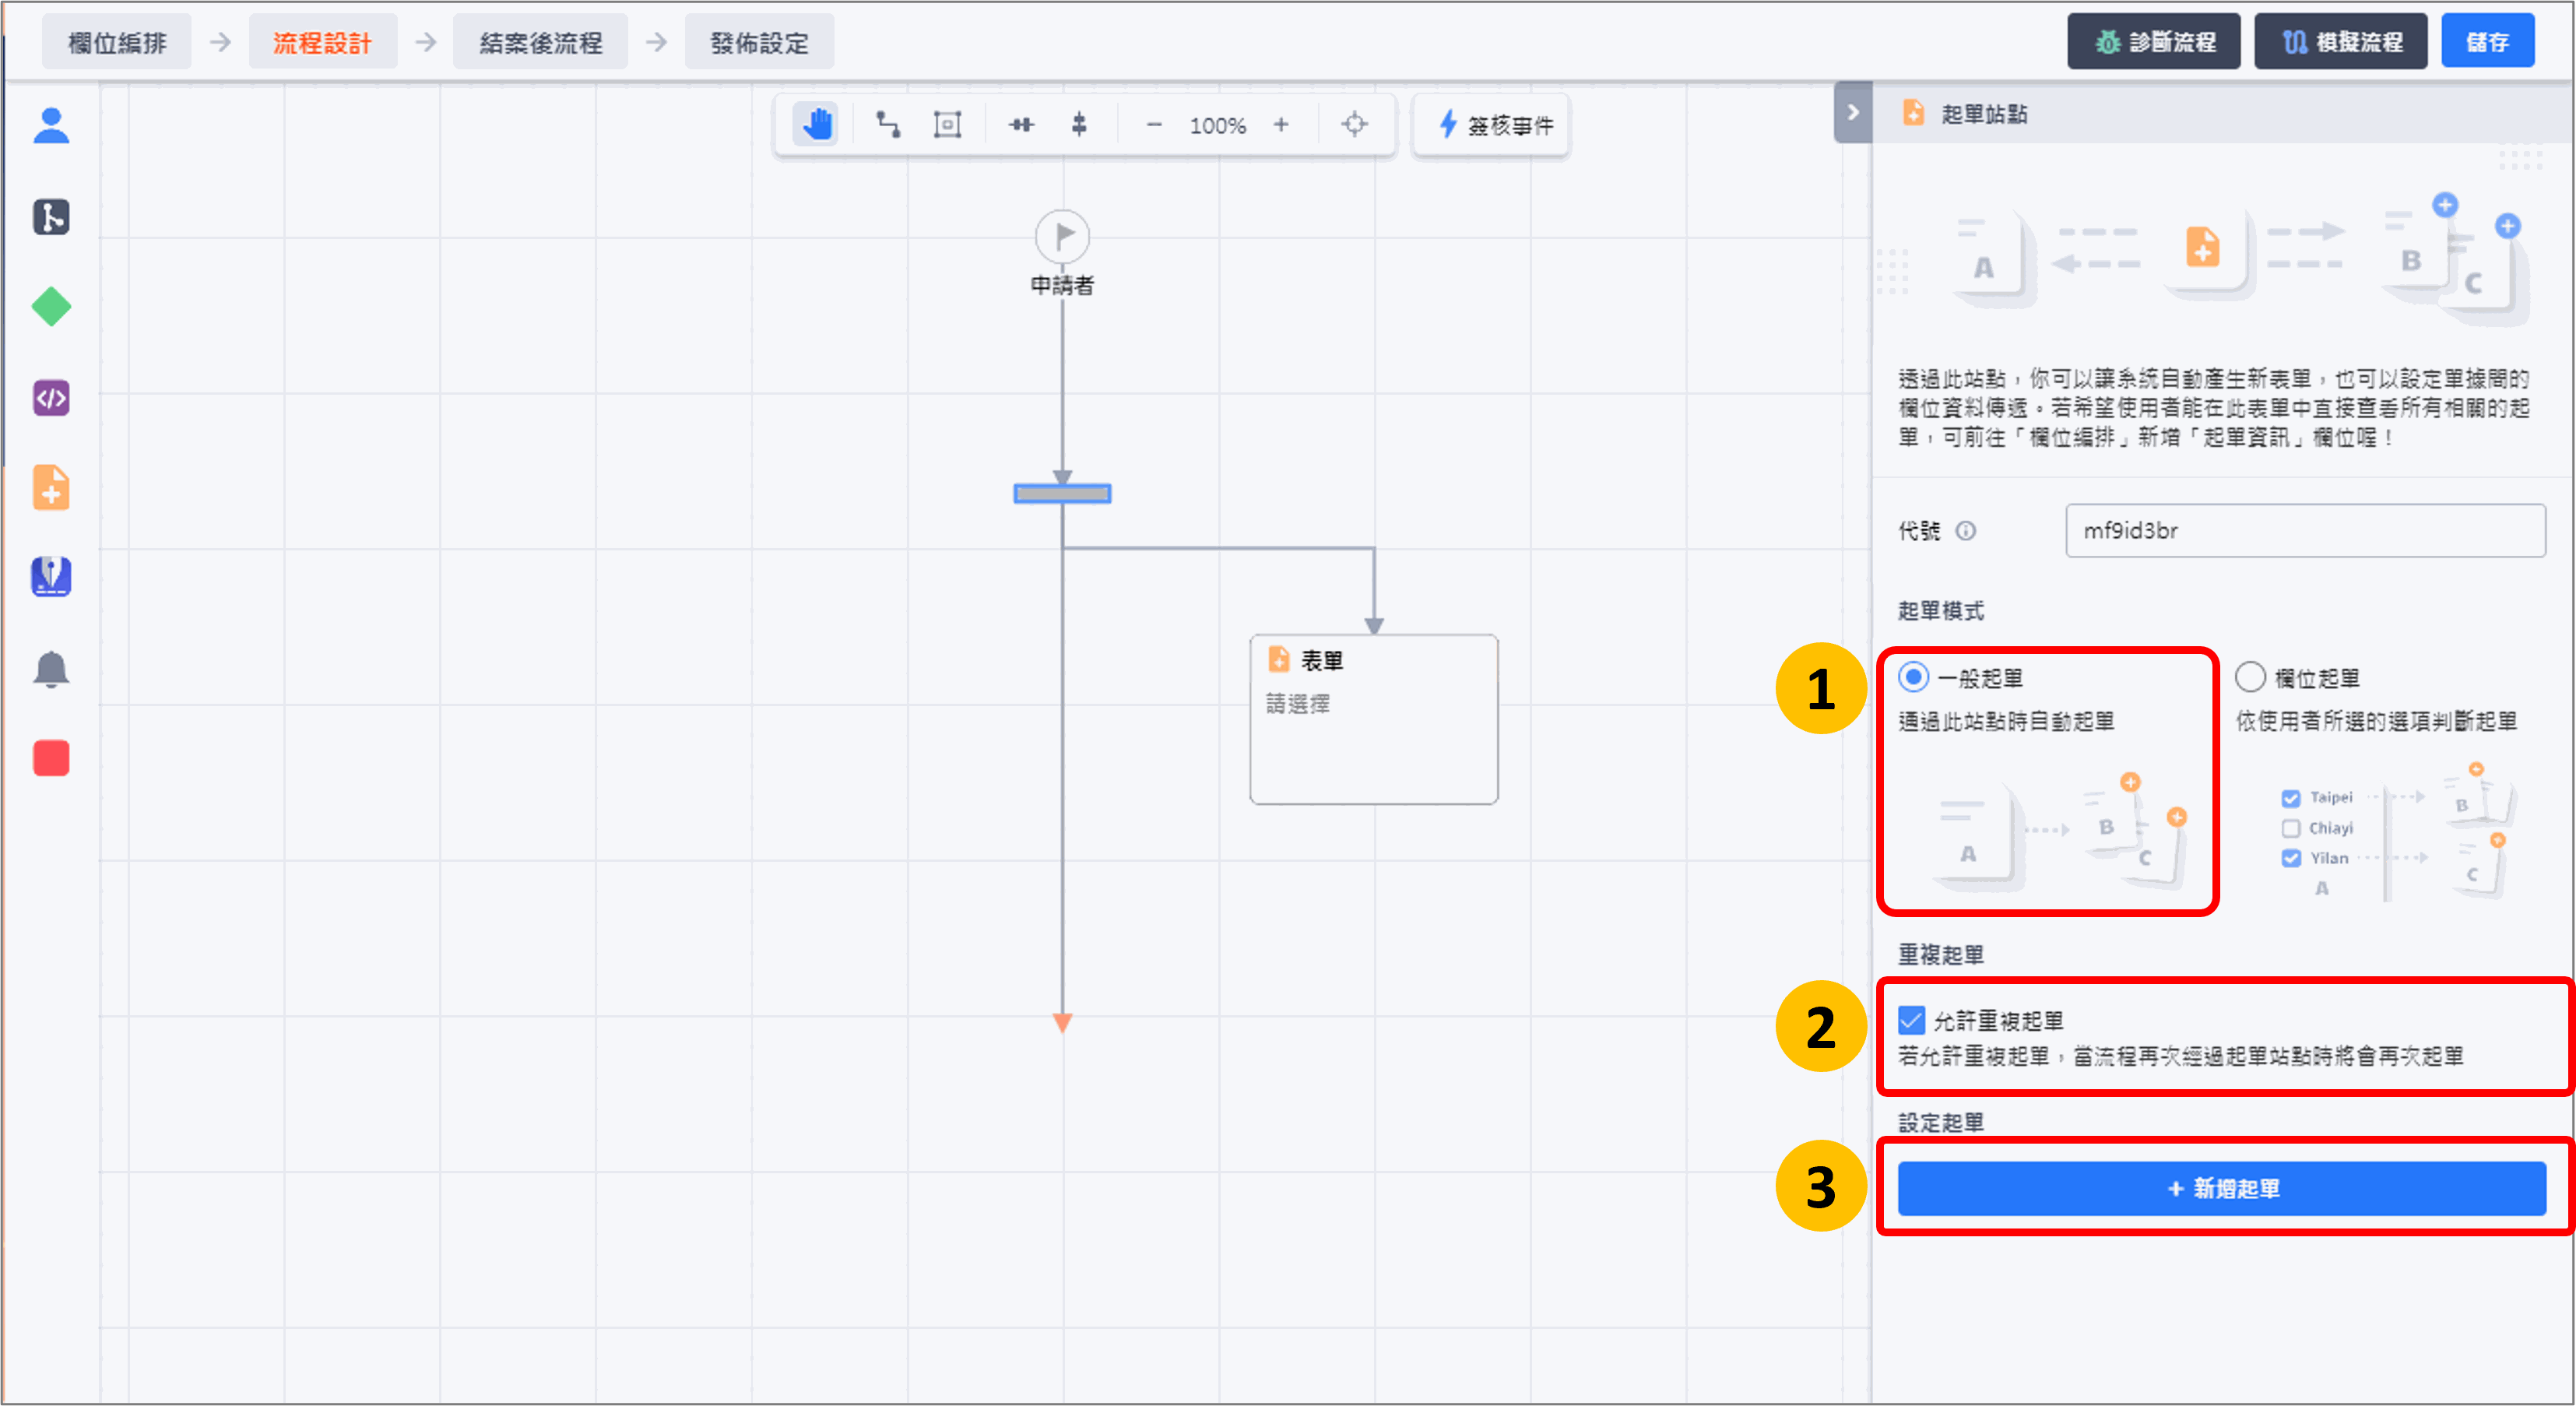Viewport: 2576px width, 1406px height.
Task: Click the green diamond condition icon
Action: tap(51, 307)
